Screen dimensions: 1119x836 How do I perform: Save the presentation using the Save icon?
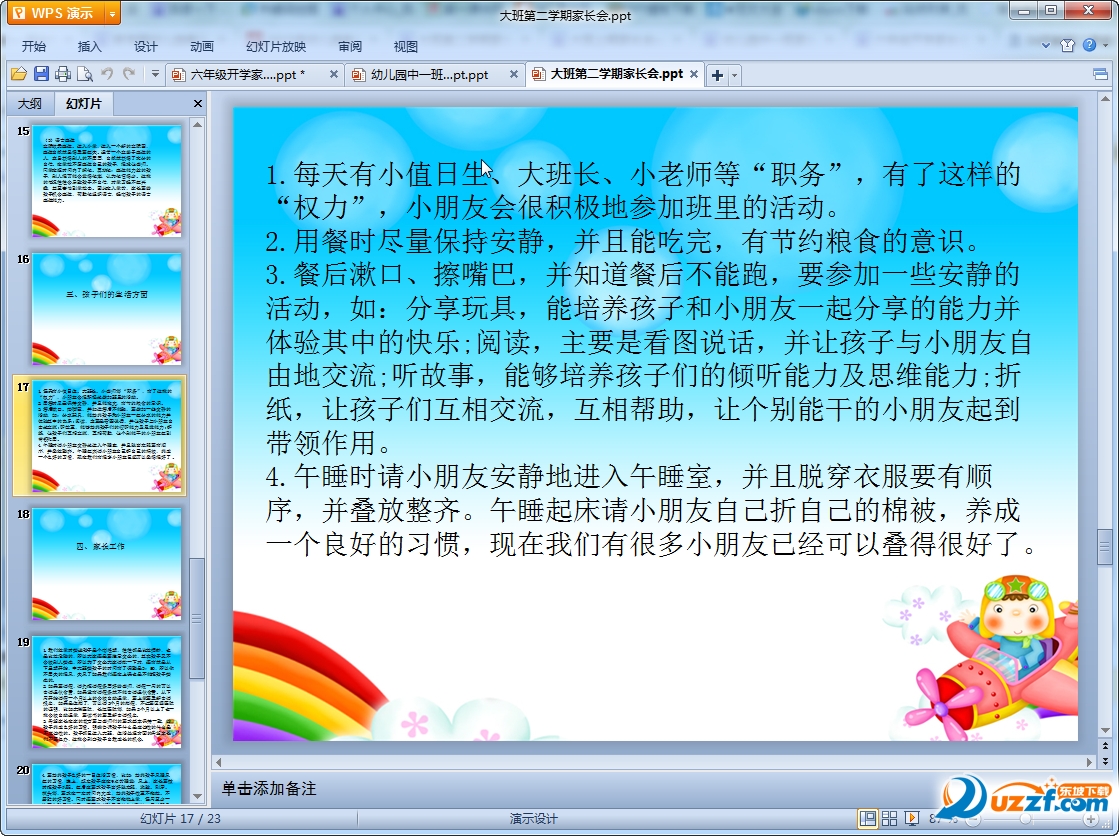point(40,74)
